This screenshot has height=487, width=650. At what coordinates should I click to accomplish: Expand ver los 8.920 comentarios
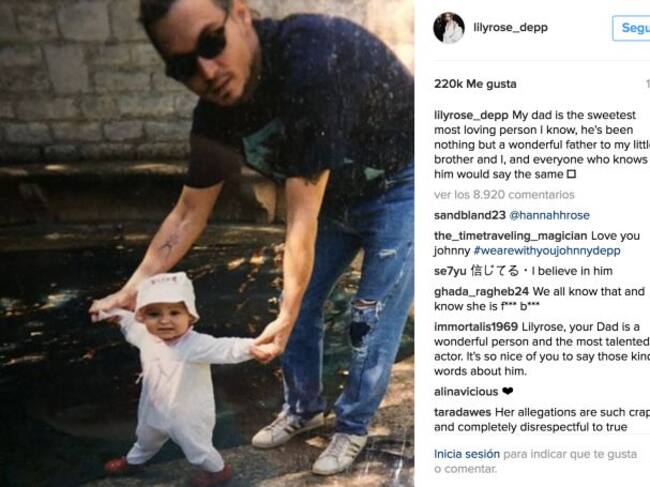click(504, 194)
